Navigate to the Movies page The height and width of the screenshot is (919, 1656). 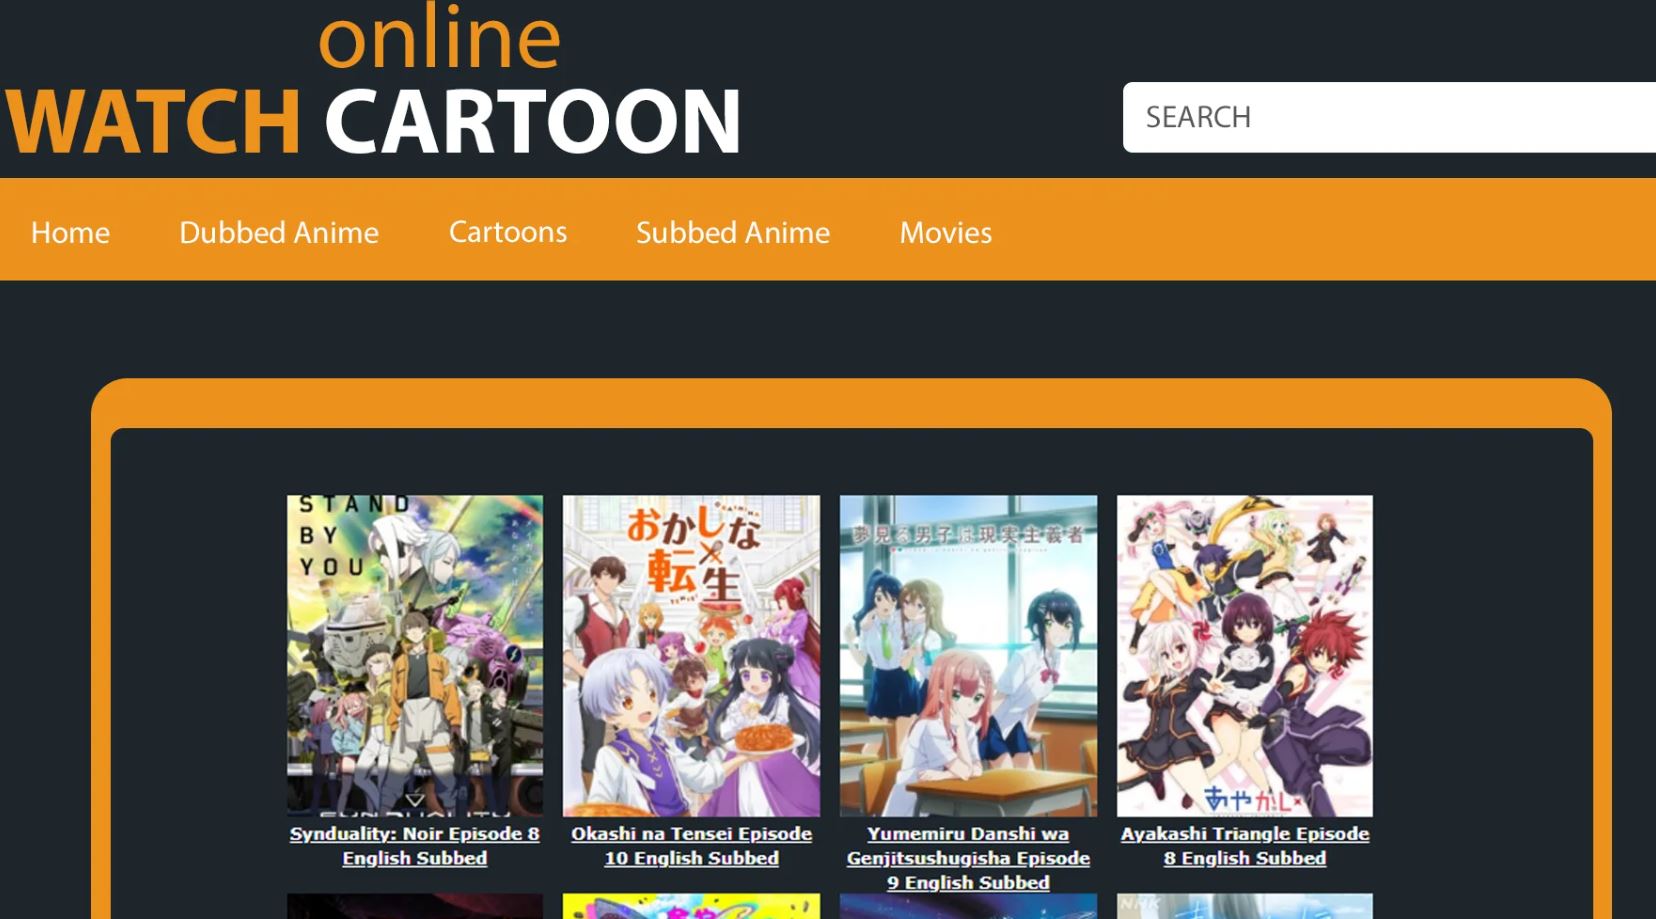(945, 232)
